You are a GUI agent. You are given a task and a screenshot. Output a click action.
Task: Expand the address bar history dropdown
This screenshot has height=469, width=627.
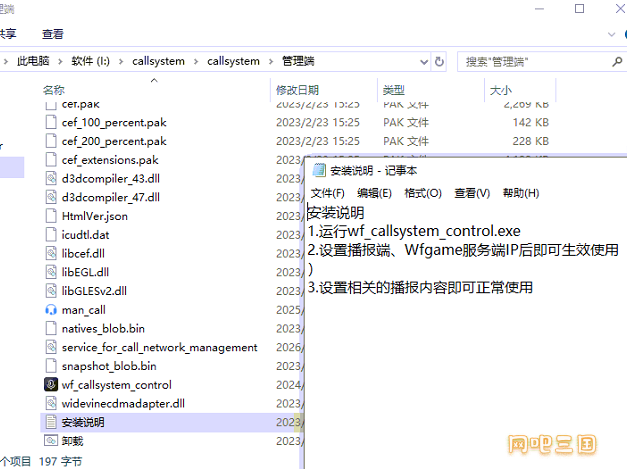[424, 62]
